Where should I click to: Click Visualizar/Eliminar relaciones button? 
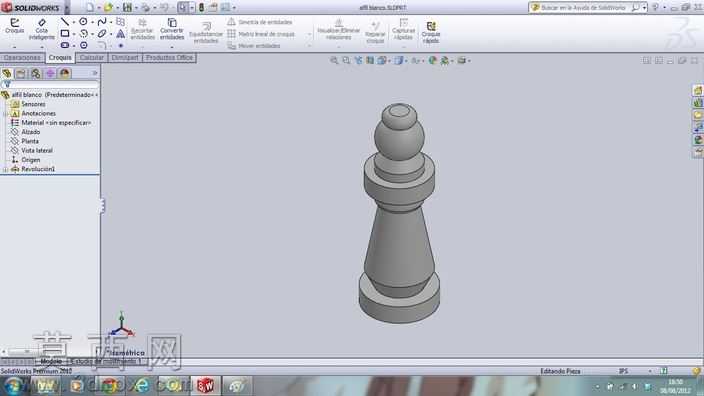click(339, 29)
